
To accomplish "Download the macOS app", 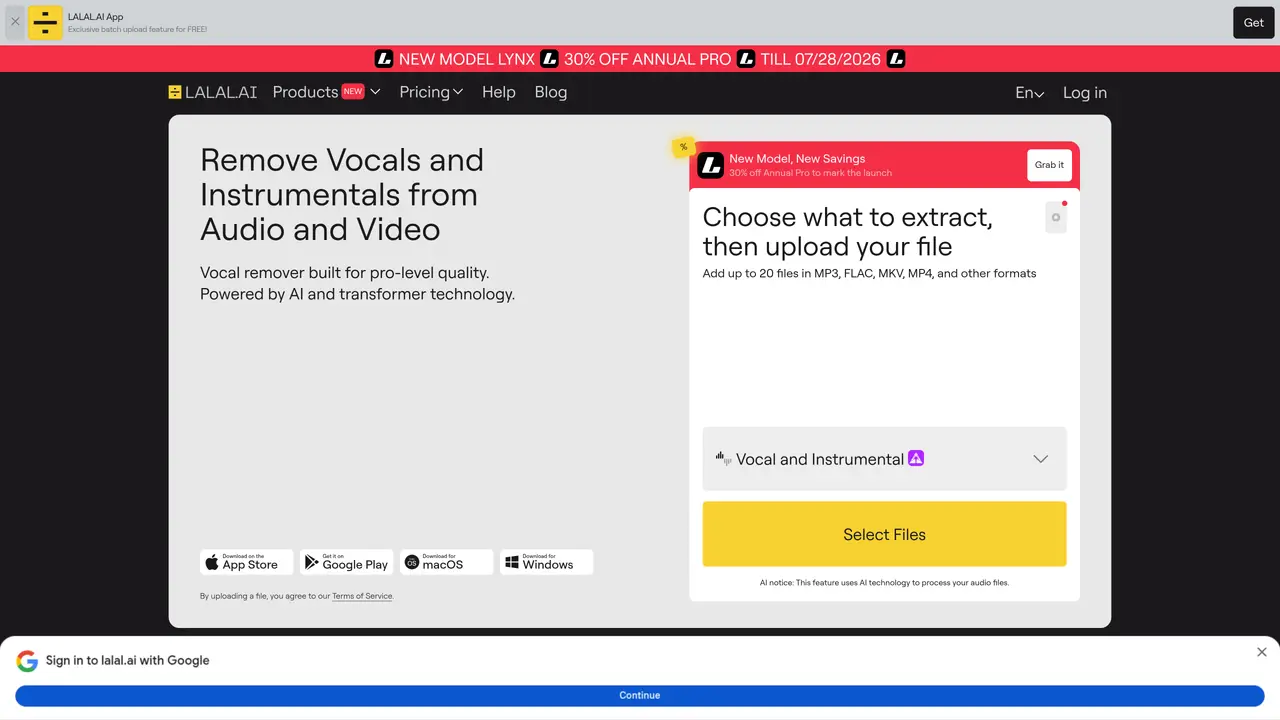I will [447, 562].
